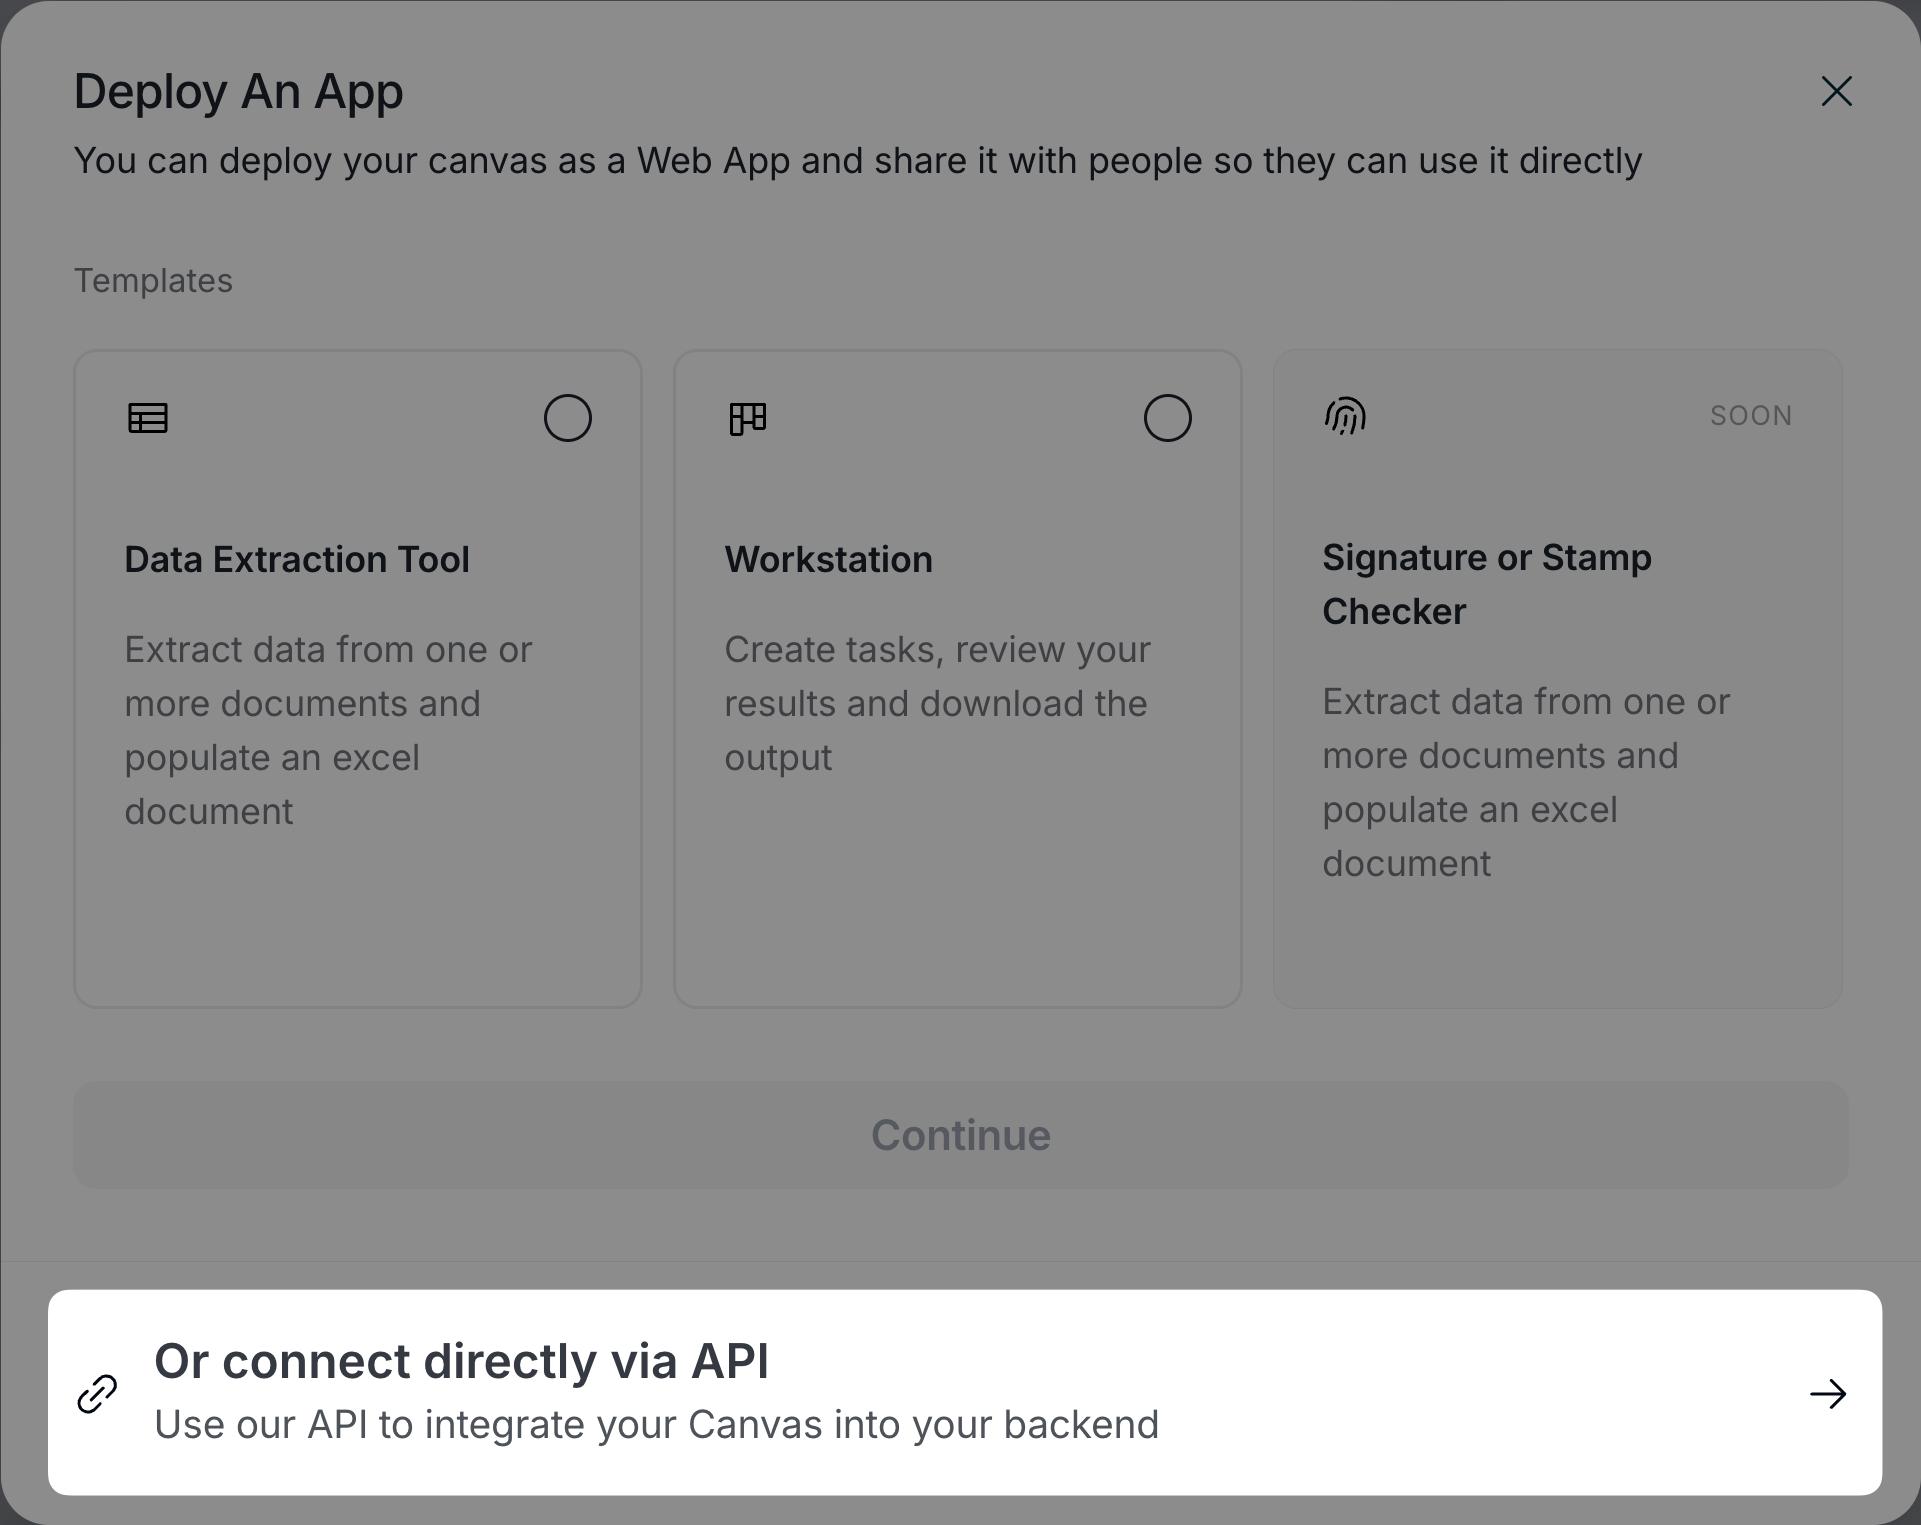Click the SOON badge on Signature card
Viewport: 1921px width, 1525px height.
point(1750,416)
